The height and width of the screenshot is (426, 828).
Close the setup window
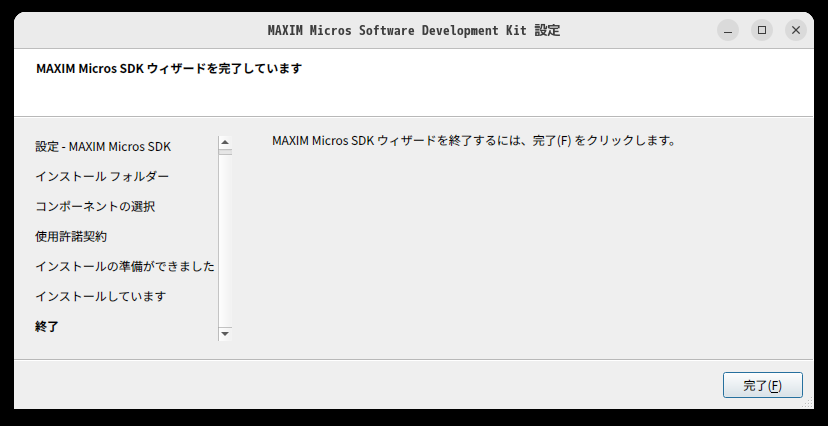tap(796, 30)
